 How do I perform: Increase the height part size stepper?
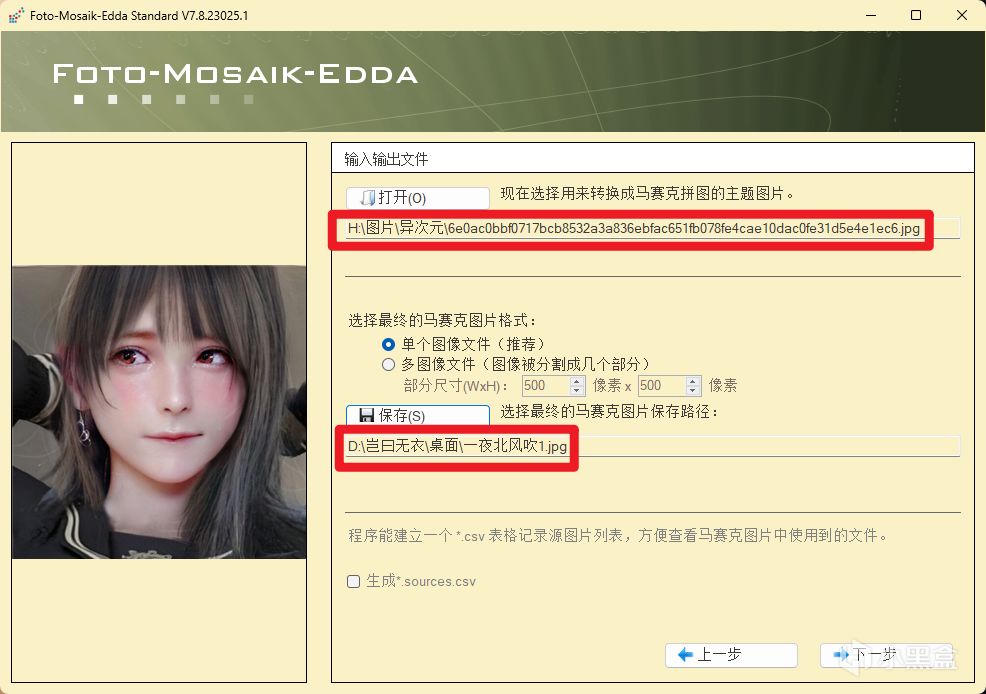[x=692, y=381]
